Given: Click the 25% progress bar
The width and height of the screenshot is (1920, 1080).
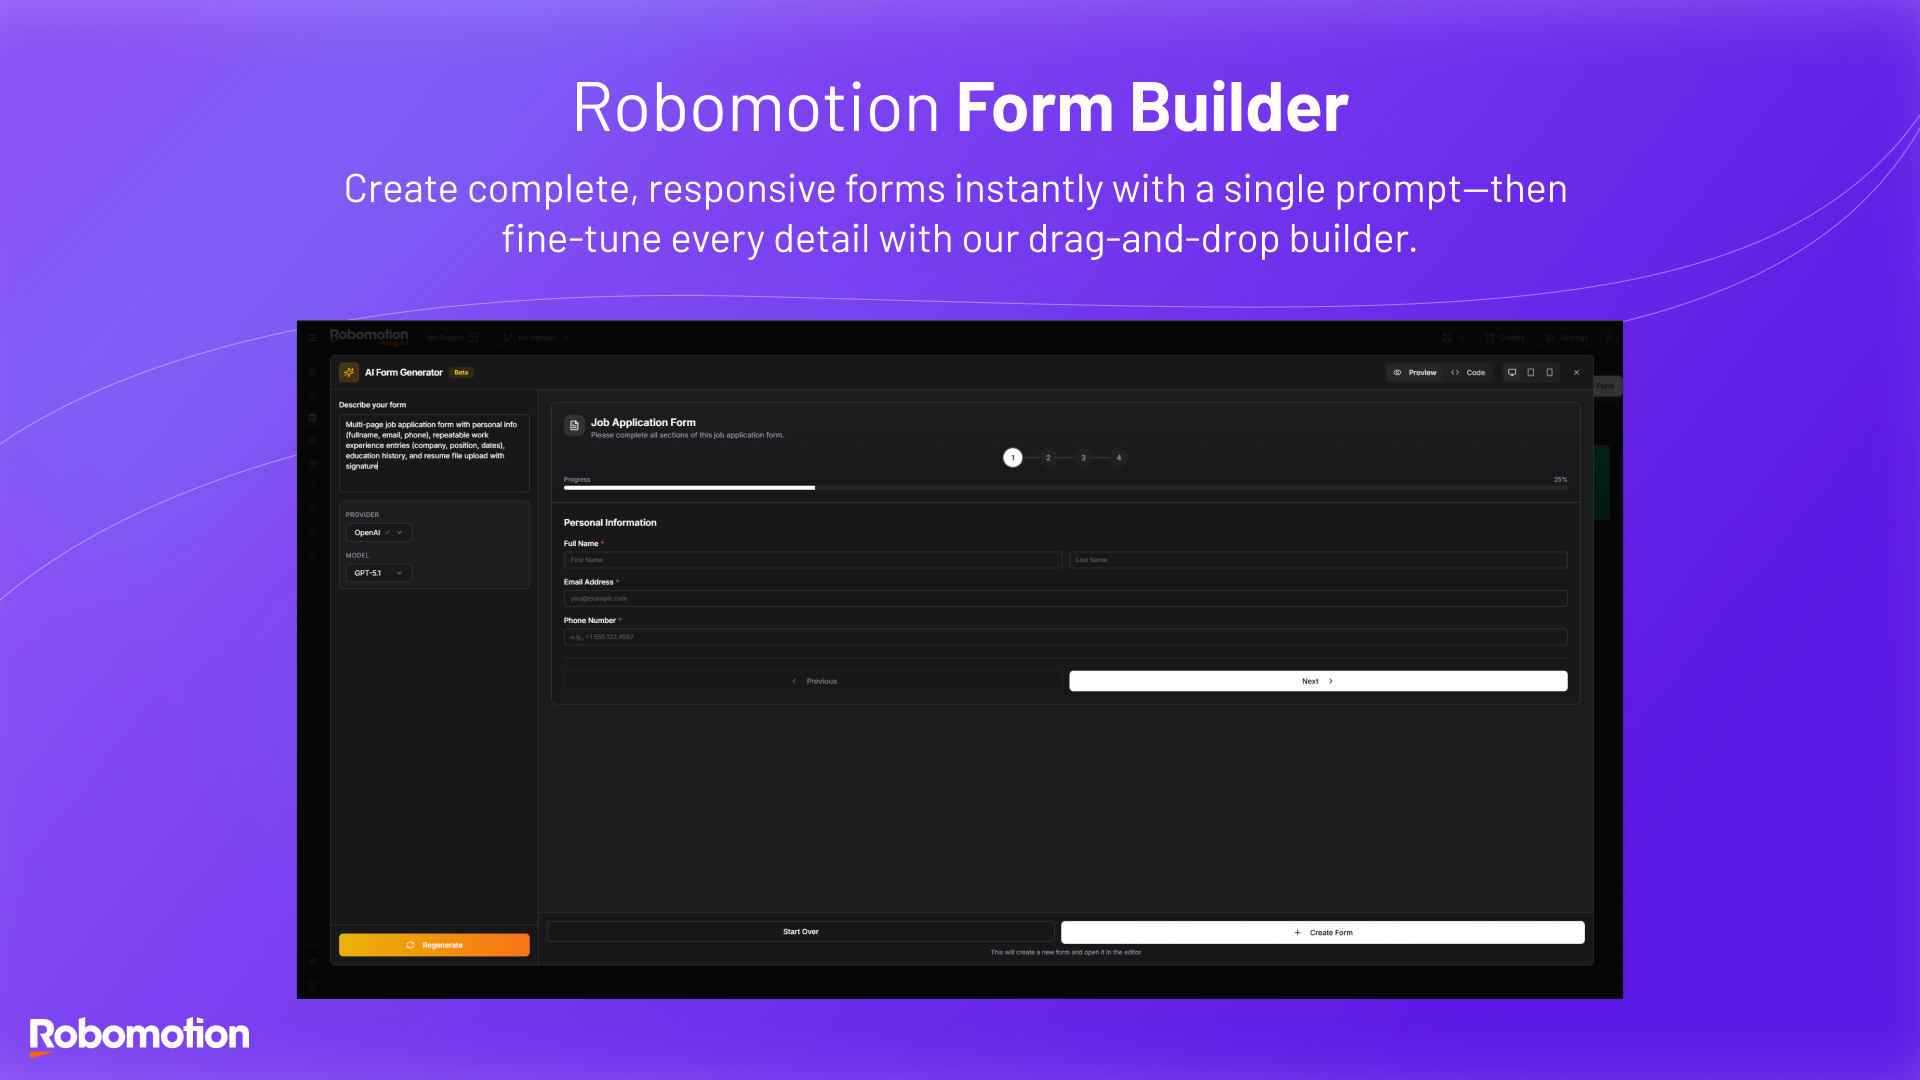Looking at the screenshot, I should (1064, 488).
